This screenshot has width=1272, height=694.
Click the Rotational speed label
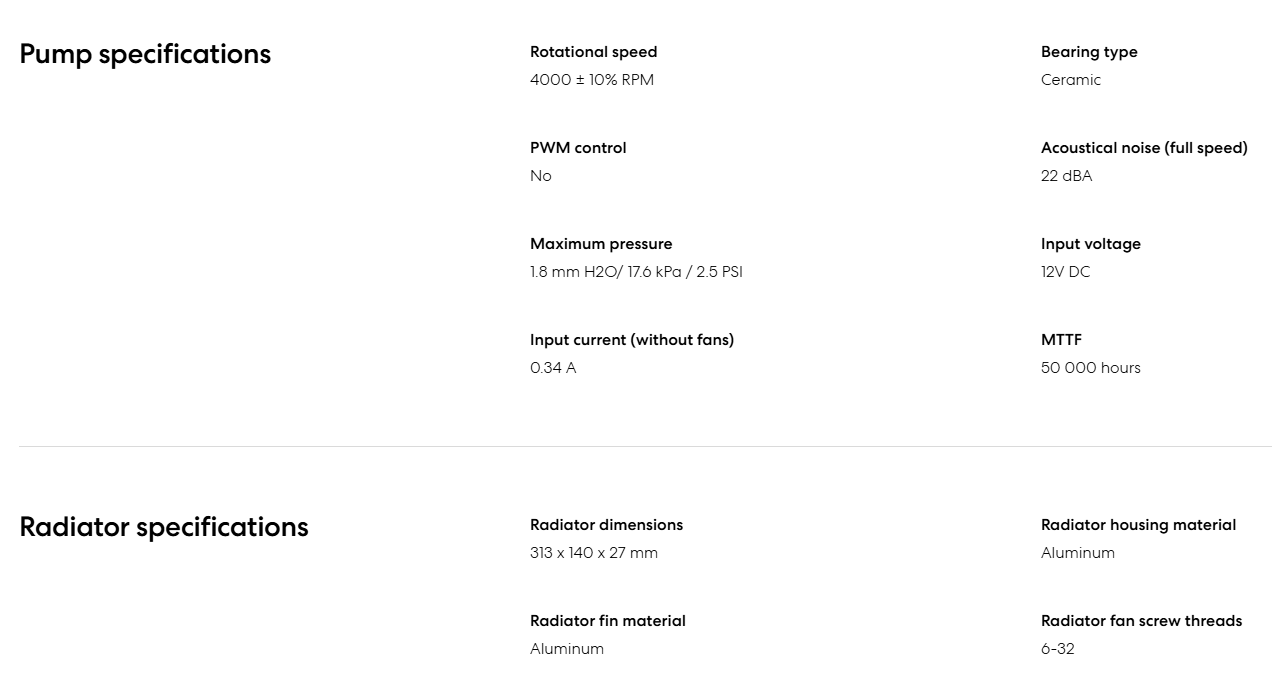pos(593,52)
